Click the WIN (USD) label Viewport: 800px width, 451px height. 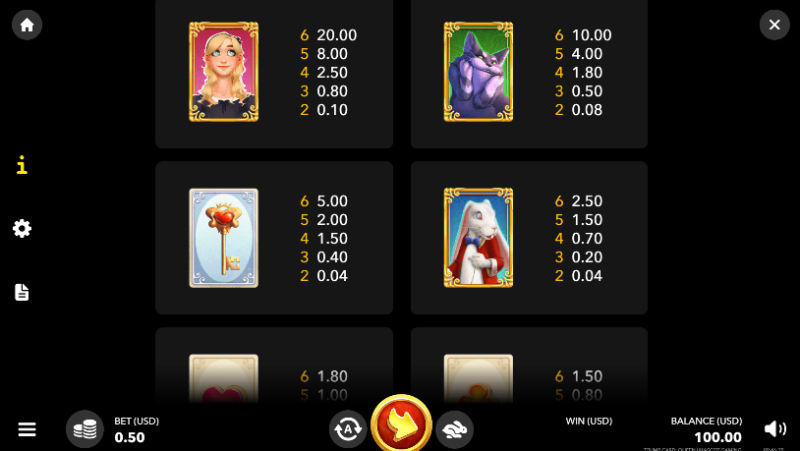tap(589, 421)
